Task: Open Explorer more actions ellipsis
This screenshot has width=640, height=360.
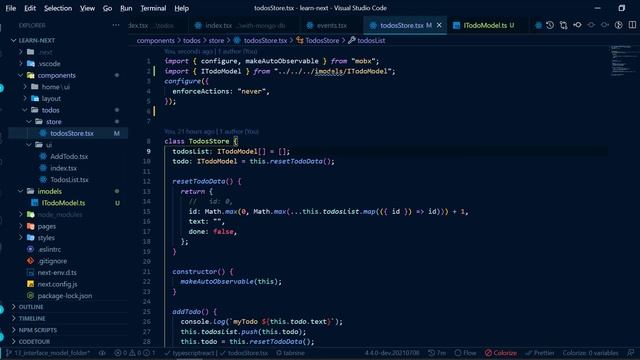Action: point(116,25)
